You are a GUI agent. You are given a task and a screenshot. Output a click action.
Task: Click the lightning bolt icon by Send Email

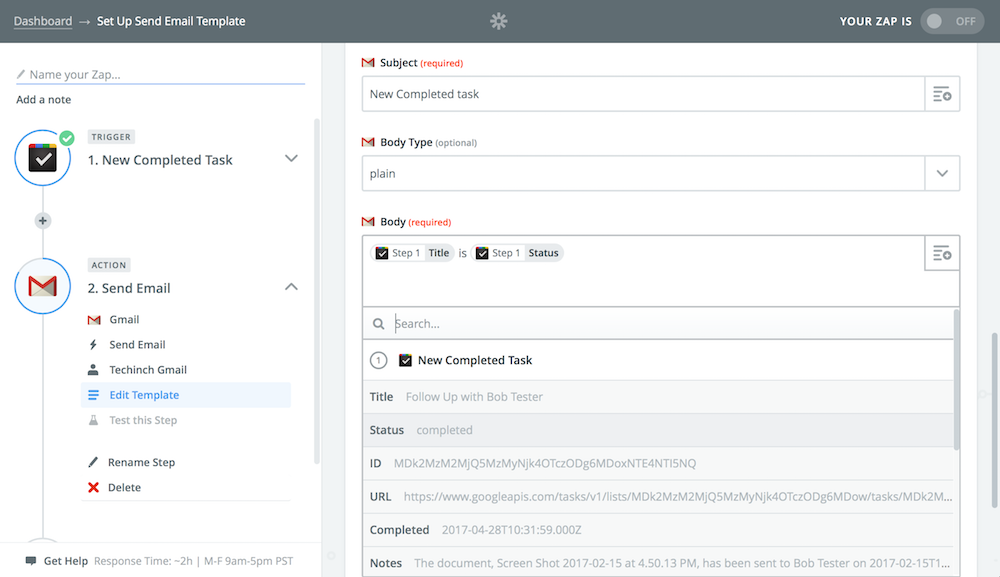[93, 344]
